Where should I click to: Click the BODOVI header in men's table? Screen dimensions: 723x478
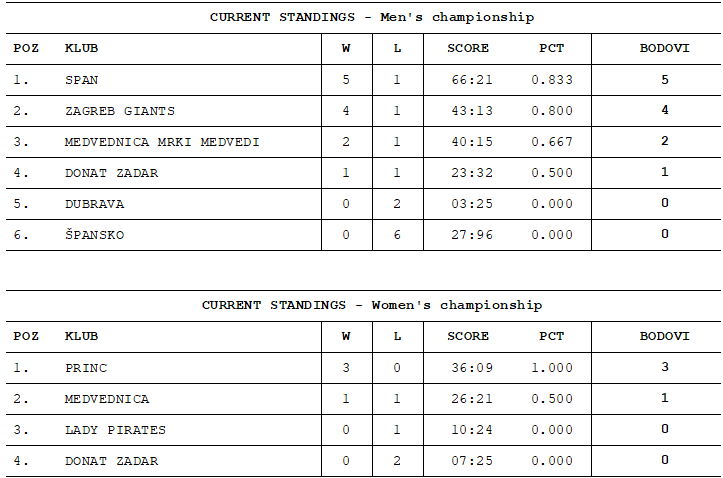[664, 48]
